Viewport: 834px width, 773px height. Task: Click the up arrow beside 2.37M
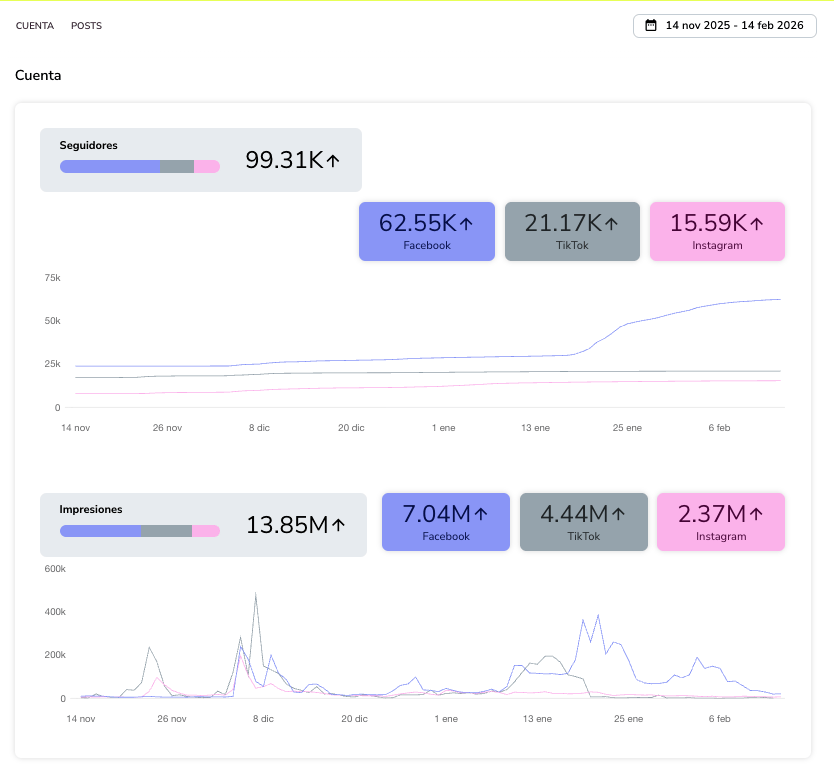pos(756,514)
